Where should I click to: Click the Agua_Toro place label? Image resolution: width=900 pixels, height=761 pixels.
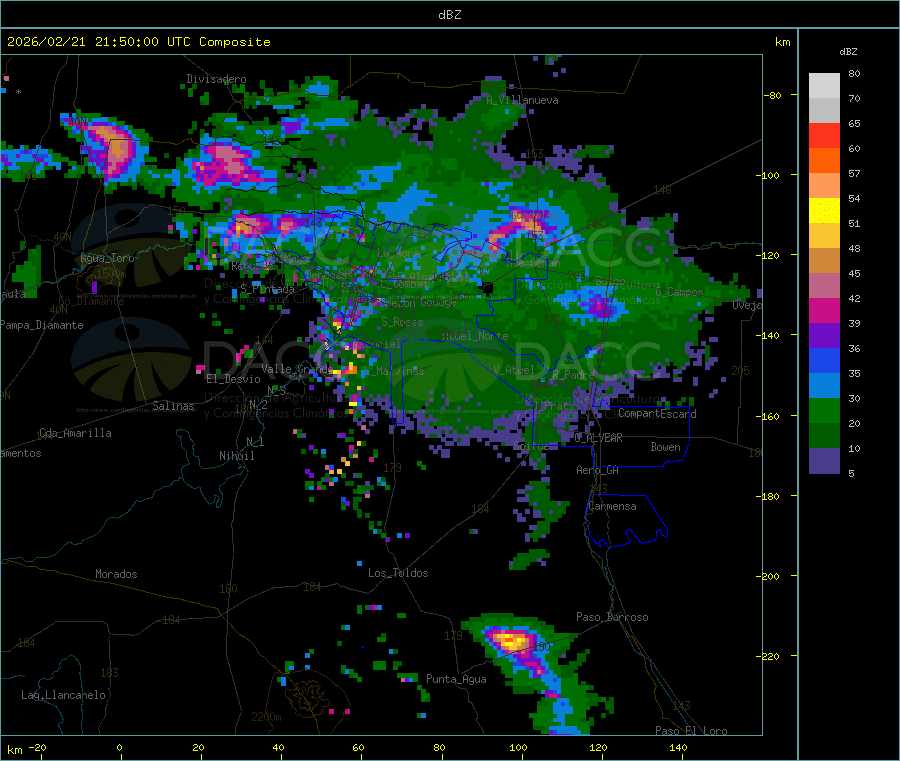point(107,258)
